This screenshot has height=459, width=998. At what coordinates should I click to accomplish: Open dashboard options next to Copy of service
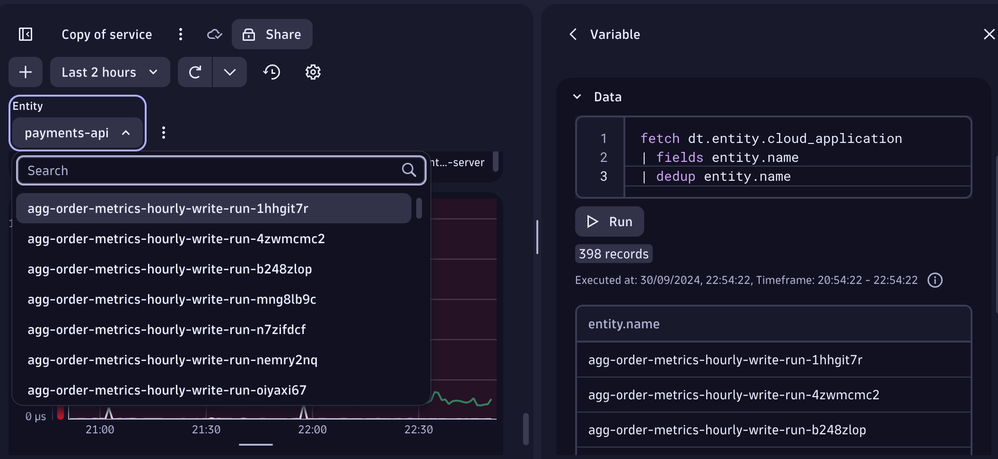point(181,34)
